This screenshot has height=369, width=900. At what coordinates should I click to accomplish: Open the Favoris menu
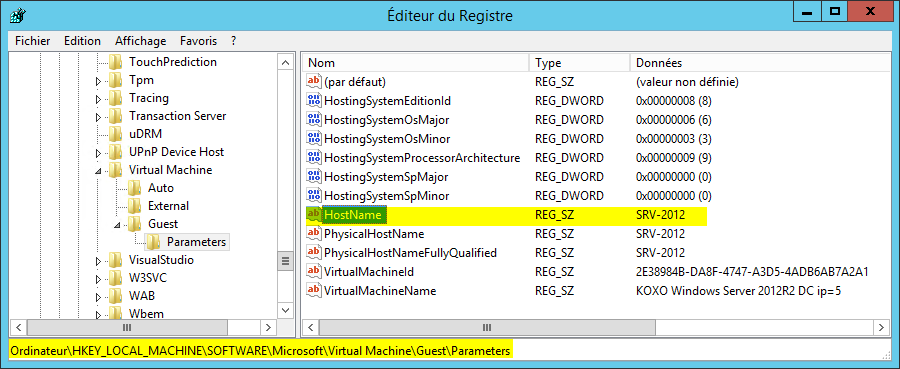pyautogui.click(x=199, y=41)
